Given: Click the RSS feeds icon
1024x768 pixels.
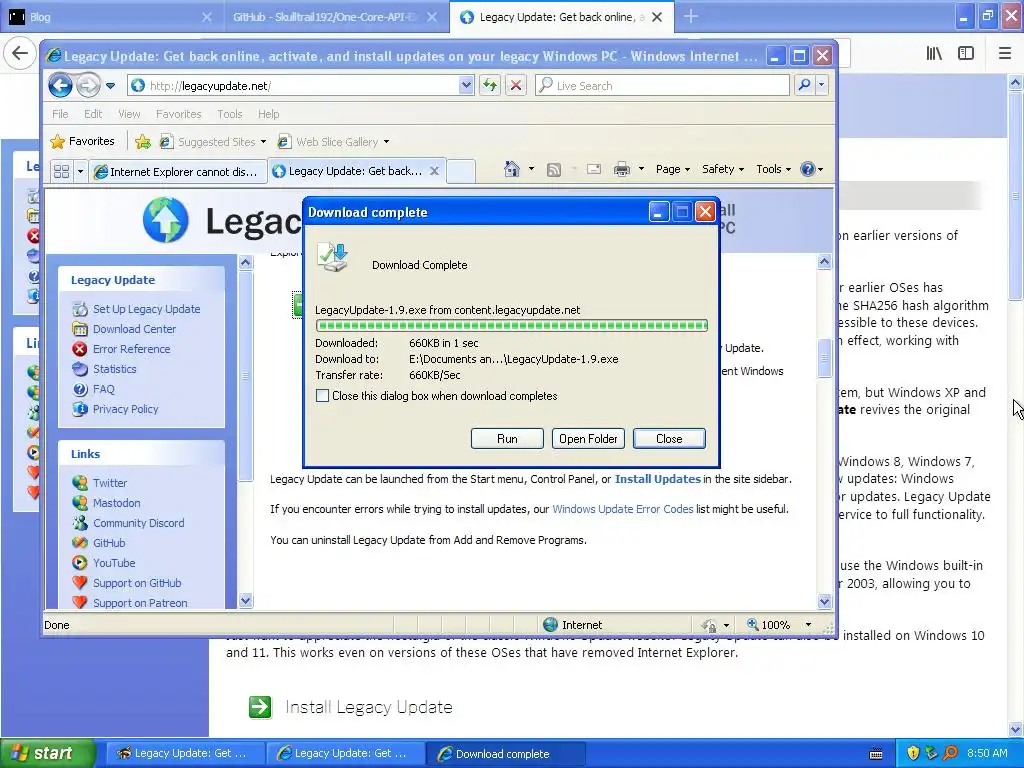Looking at the screenshot, I should click(x=554, y=170).
